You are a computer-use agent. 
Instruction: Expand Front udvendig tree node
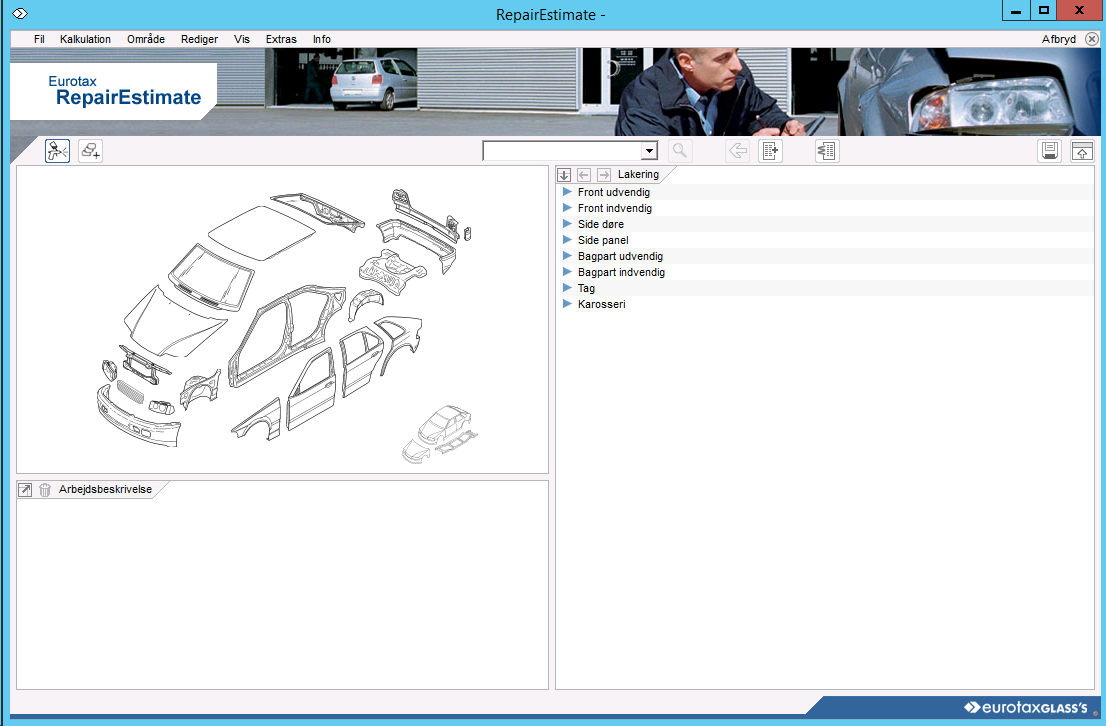[x=566, y=192]
